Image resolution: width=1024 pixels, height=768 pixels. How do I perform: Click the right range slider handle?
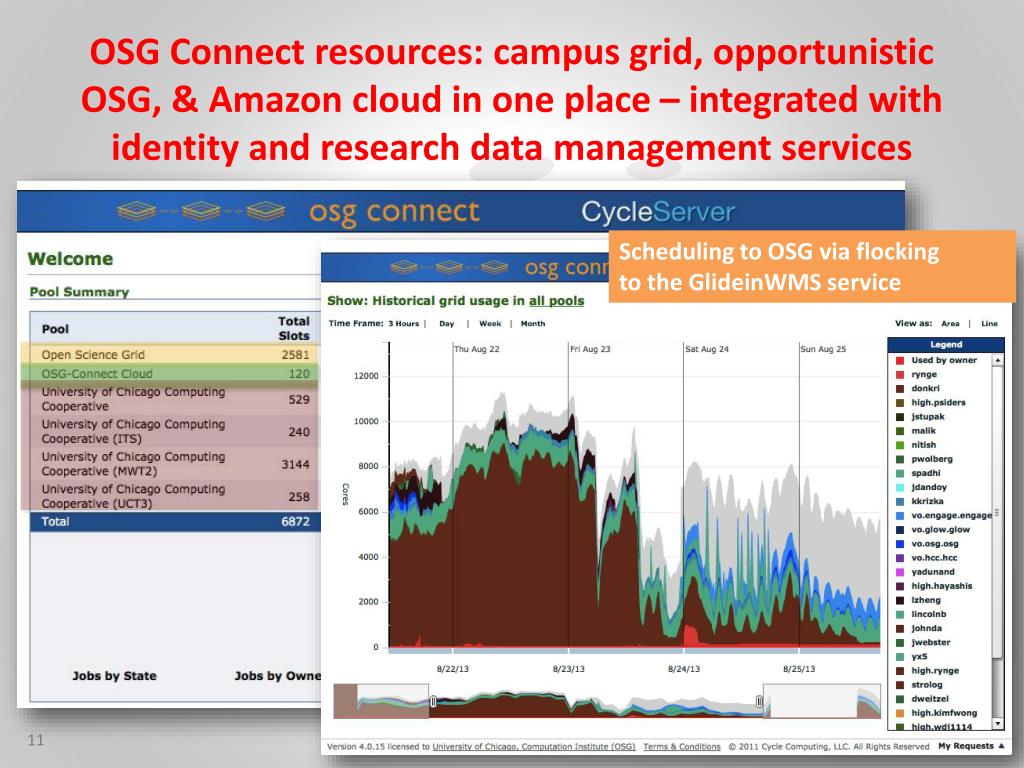pyautogui.click(x=759, y=701)
